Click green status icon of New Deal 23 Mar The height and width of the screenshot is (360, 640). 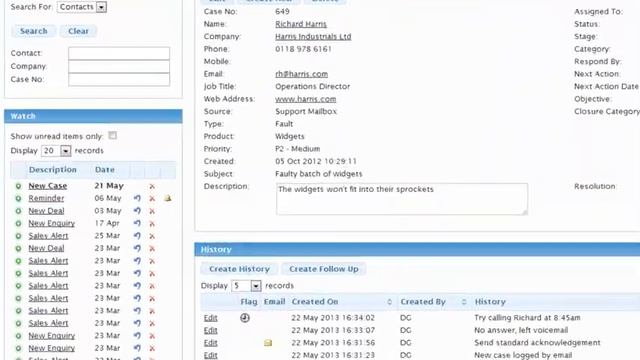[x=18, y=249]
